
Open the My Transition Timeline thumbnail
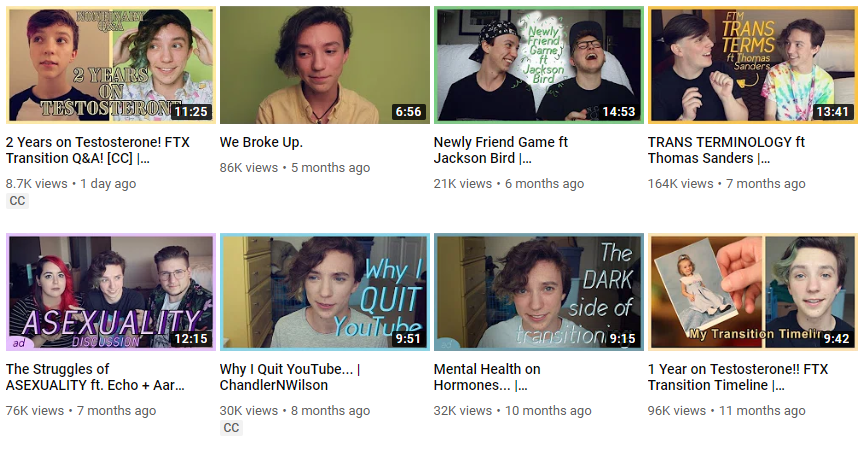point(753,292)
